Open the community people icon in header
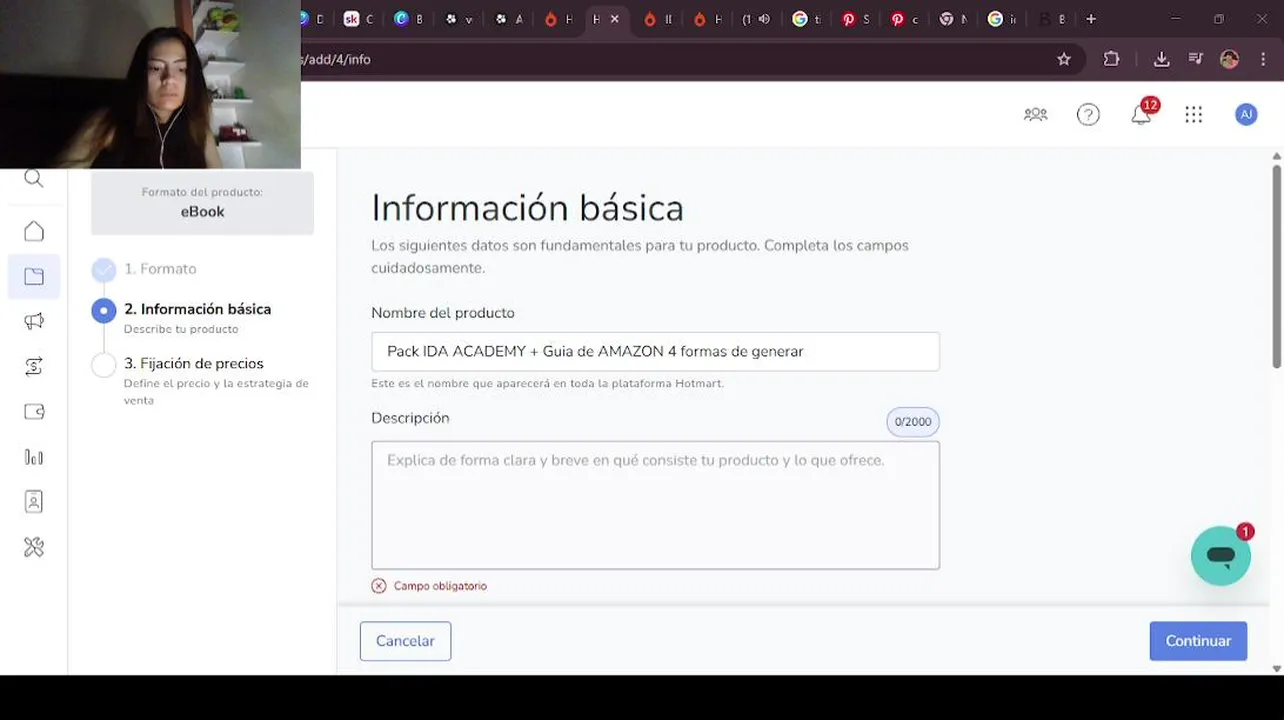 pos(1036,115)
